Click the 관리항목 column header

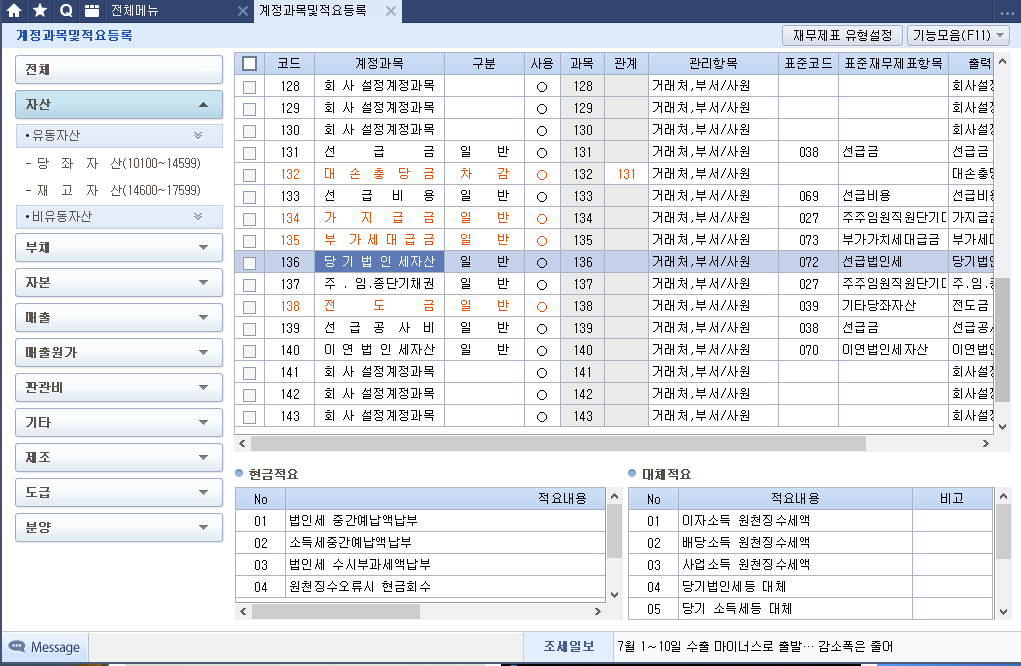[x=713, y=63]
